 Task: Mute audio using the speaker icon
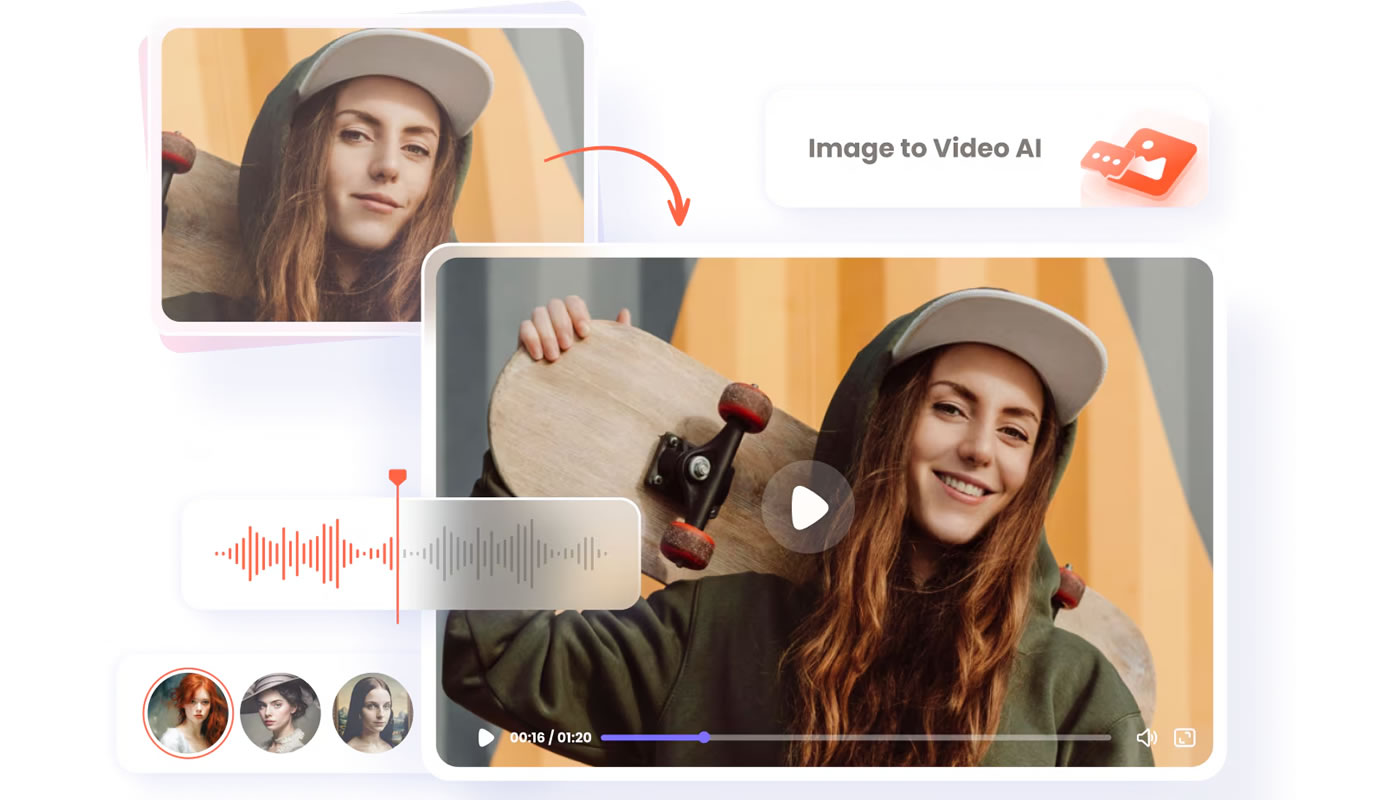click(x=1146, y=738)
